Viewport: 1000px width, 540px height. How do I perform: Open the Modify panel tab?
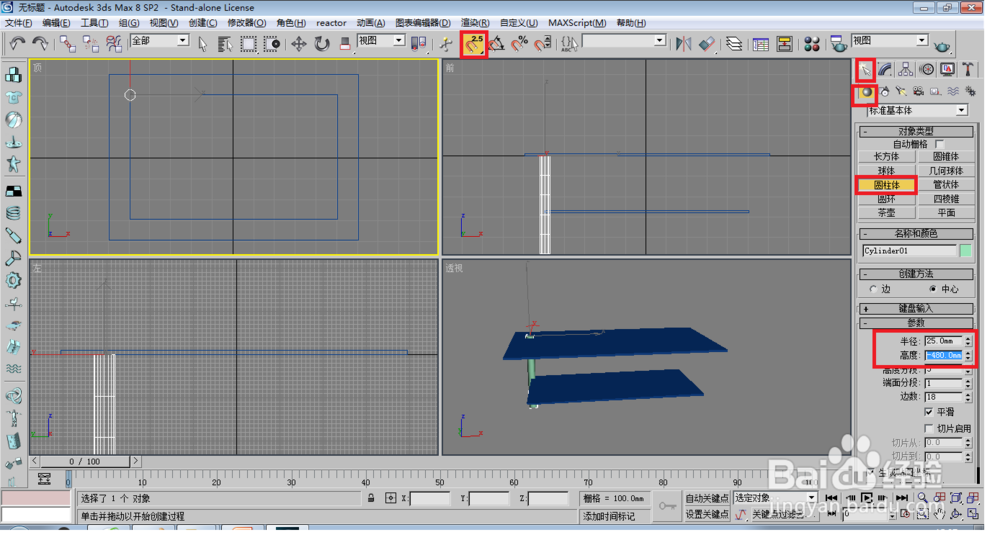(885, 69)
